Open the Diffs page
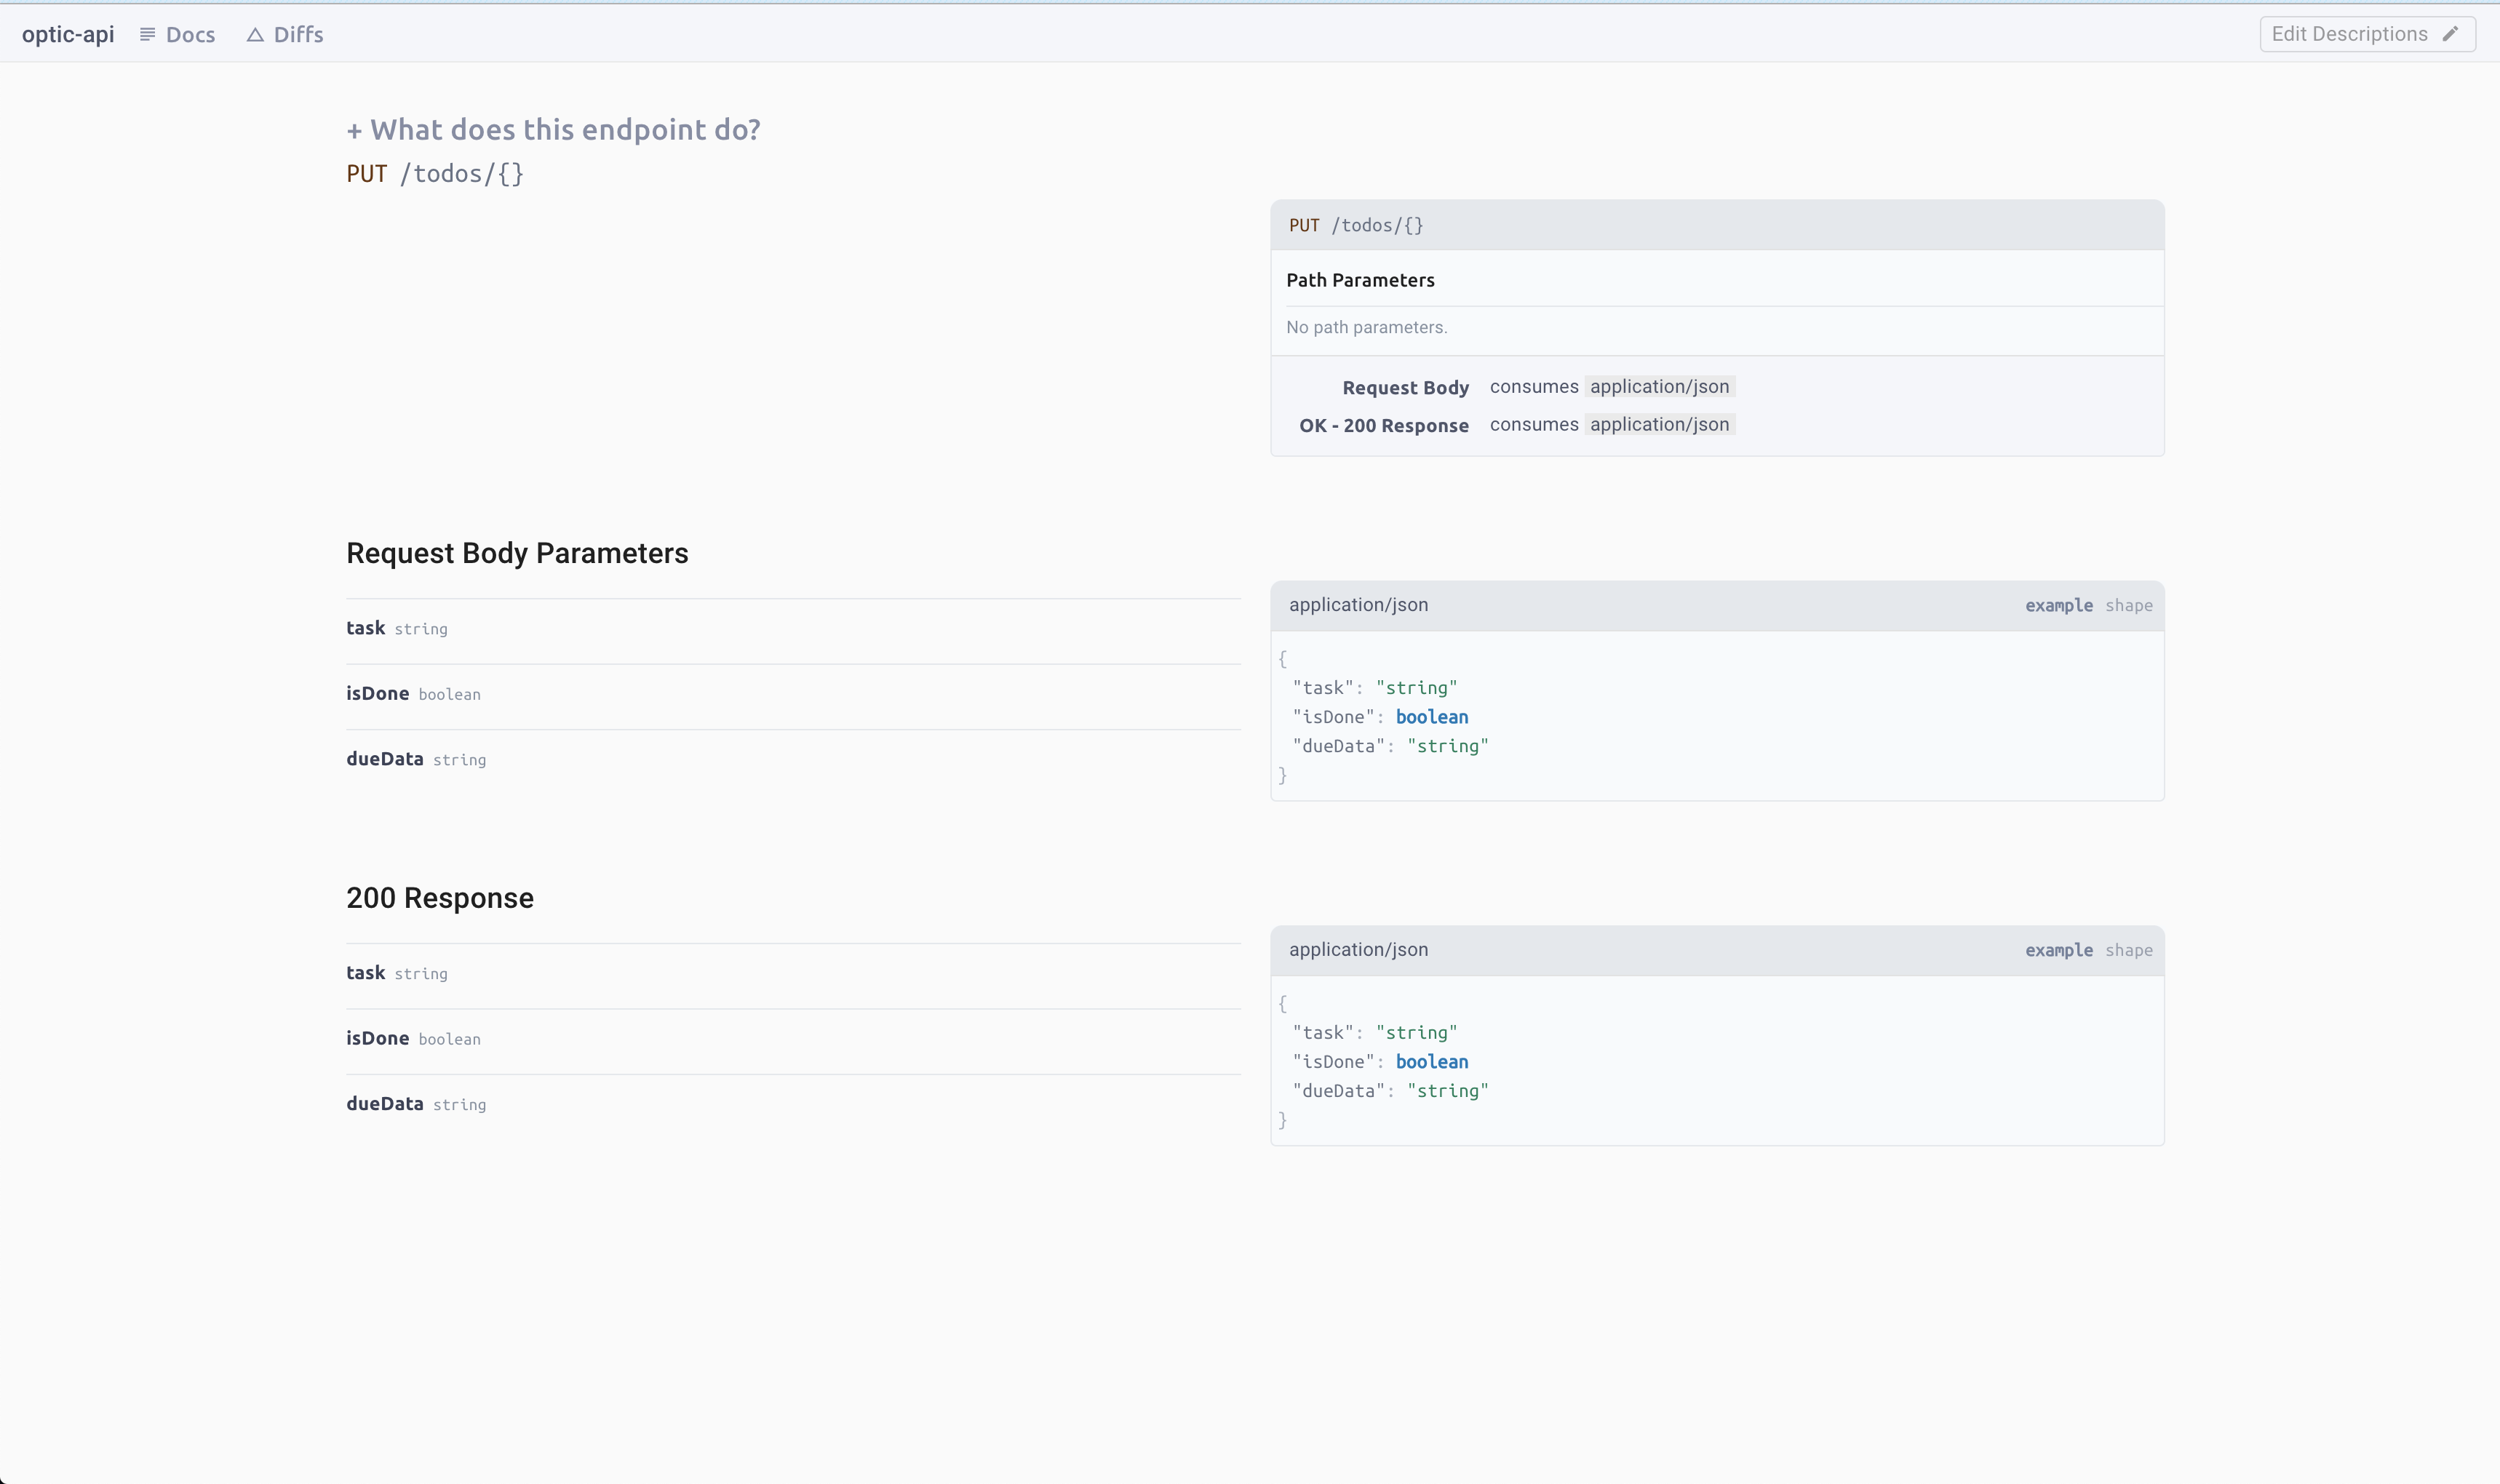The image size is (2500, 1484). point(297,33)
